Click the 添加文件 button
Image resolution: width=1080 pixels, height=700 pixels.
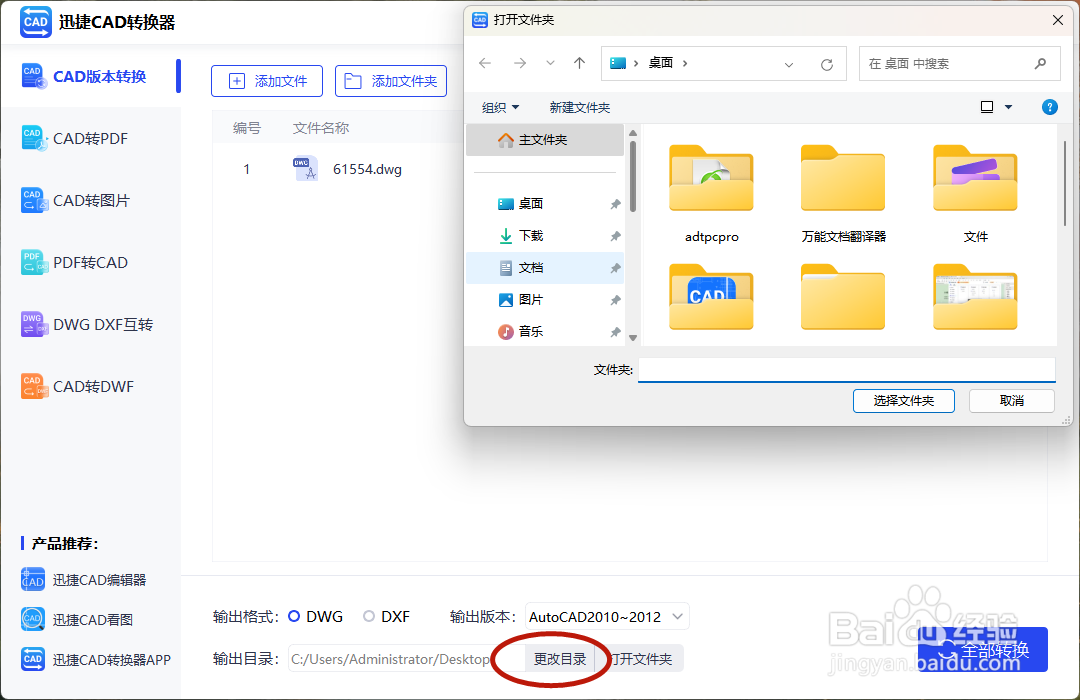(267, 81)
